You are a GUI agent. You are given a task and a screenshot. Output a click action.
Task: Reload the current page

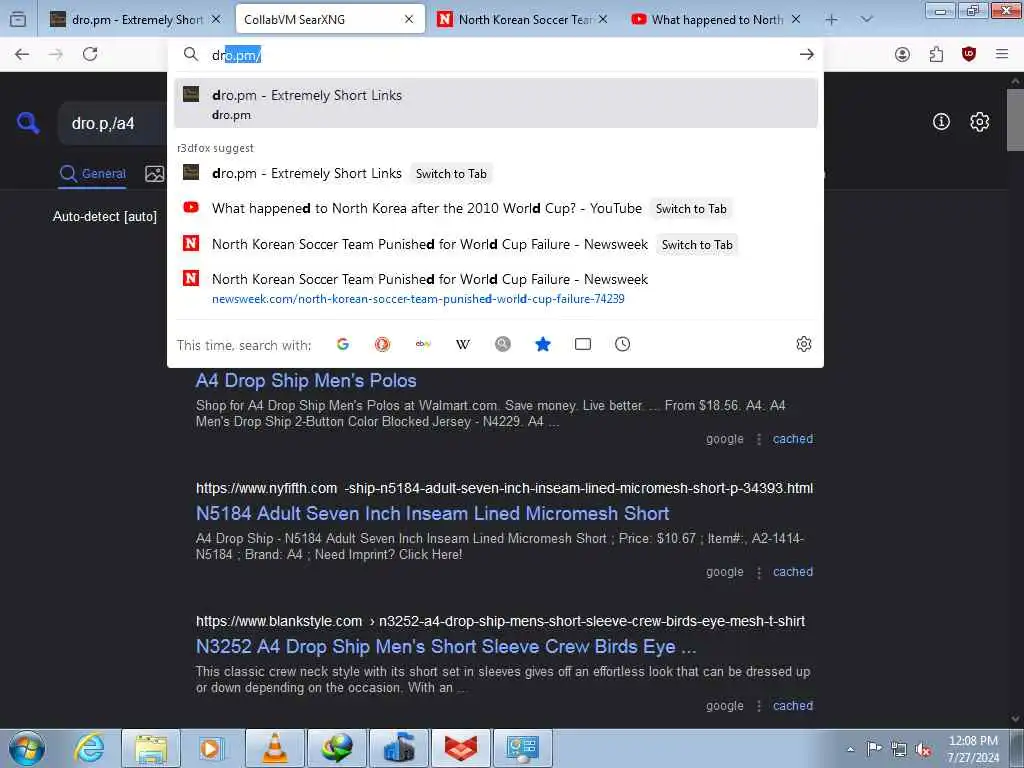pos(90,54)
